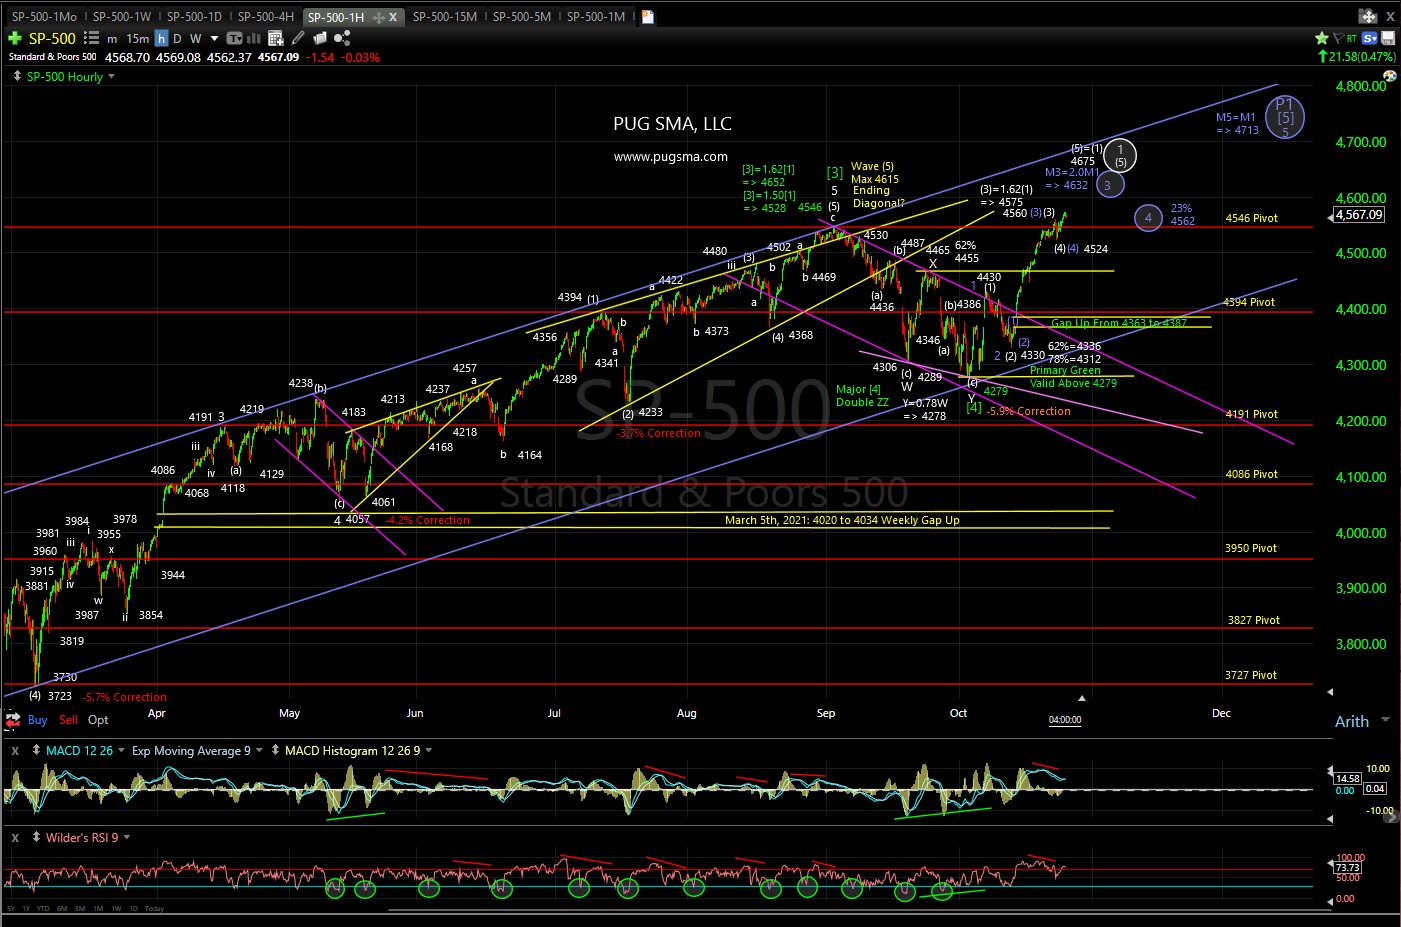Open the calculator/add study icon
Viewport: 1401px width, 927px height.
(275, 38)
